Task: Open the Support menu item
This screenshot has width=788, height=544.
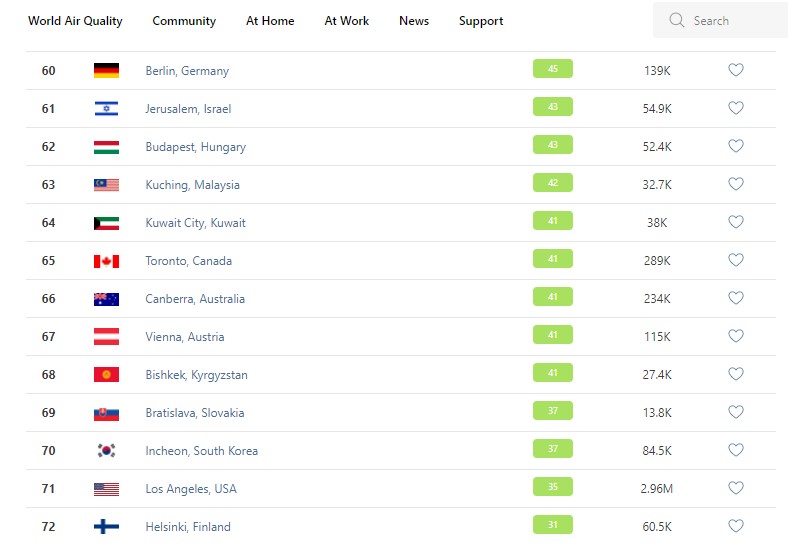Action: tap(481, 21)
